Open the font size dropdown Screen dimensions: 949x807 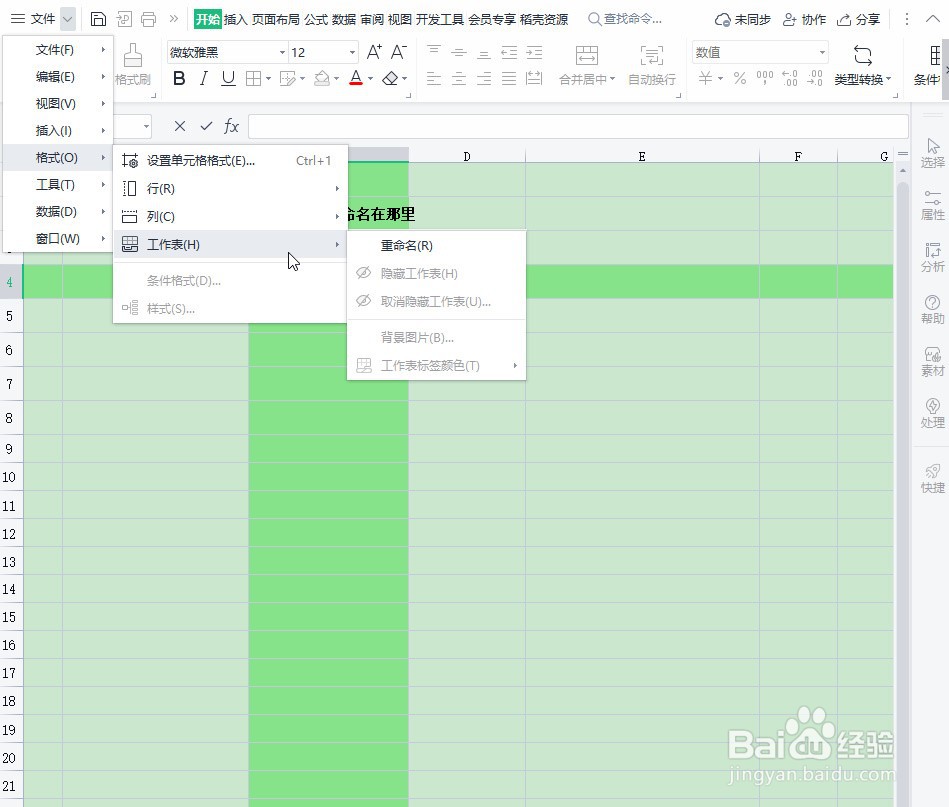(352, 53)
